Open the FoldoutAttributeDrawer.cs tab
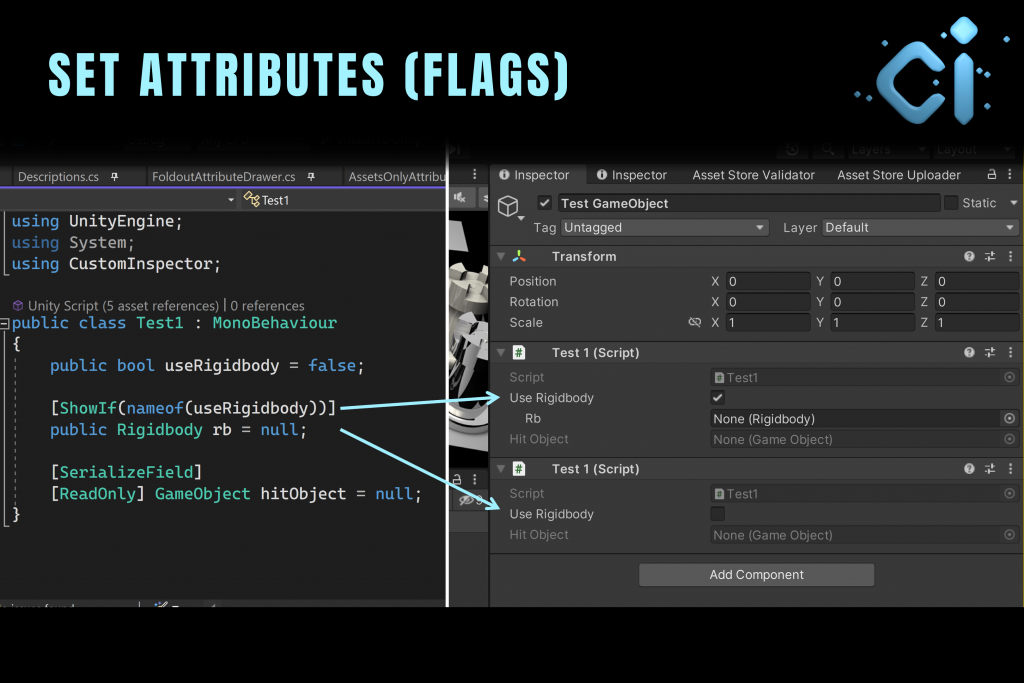This screenshot has width=1024, height=683. coord(223,177)
